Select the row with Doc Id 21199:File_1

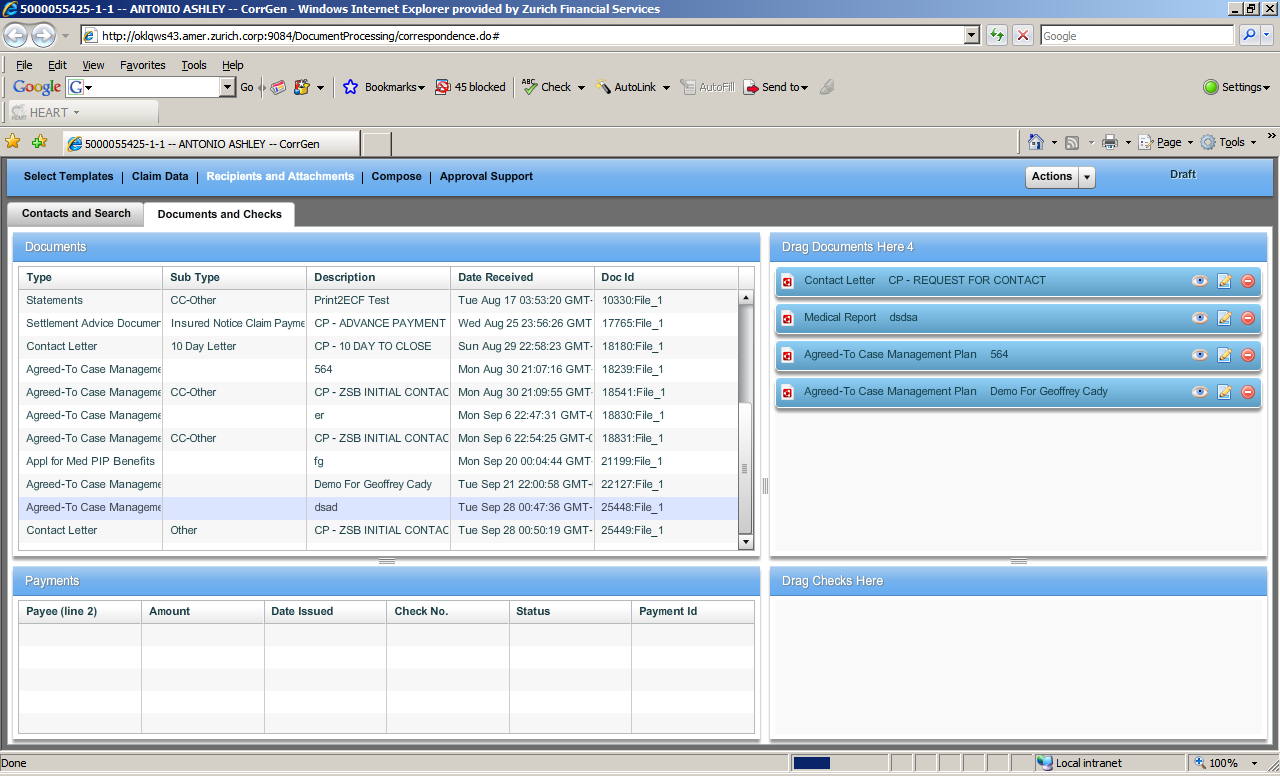pyautogui.click(x=378, y=462)
